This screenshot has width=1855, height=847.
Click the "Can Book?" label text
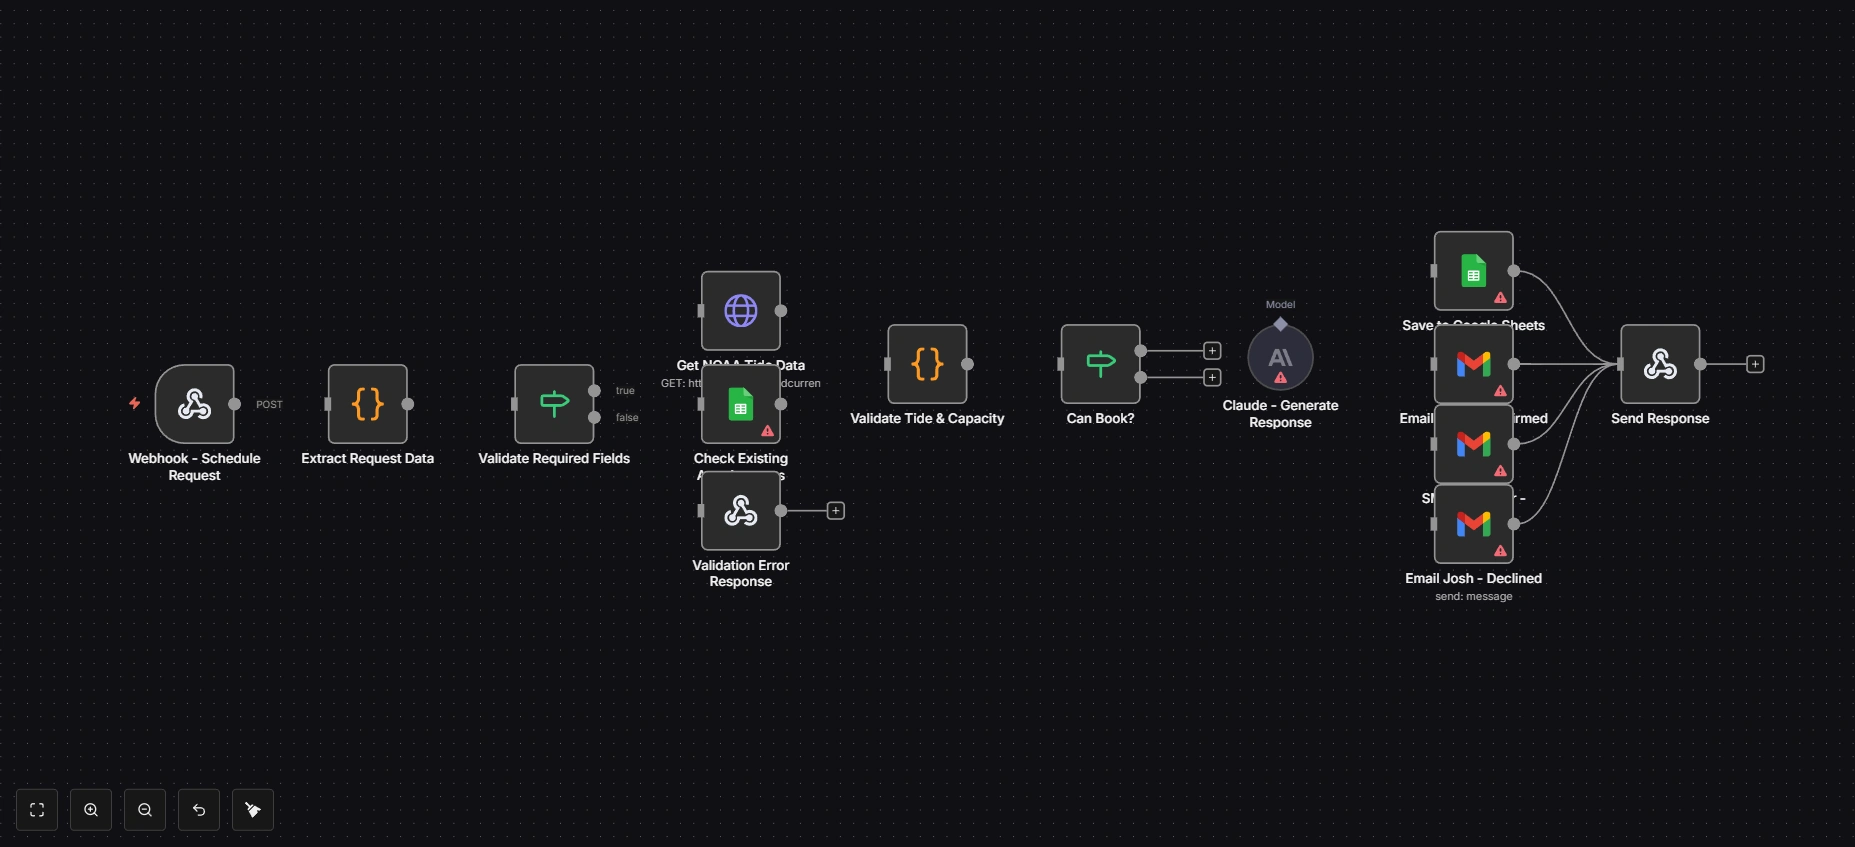pos(1100,419)
